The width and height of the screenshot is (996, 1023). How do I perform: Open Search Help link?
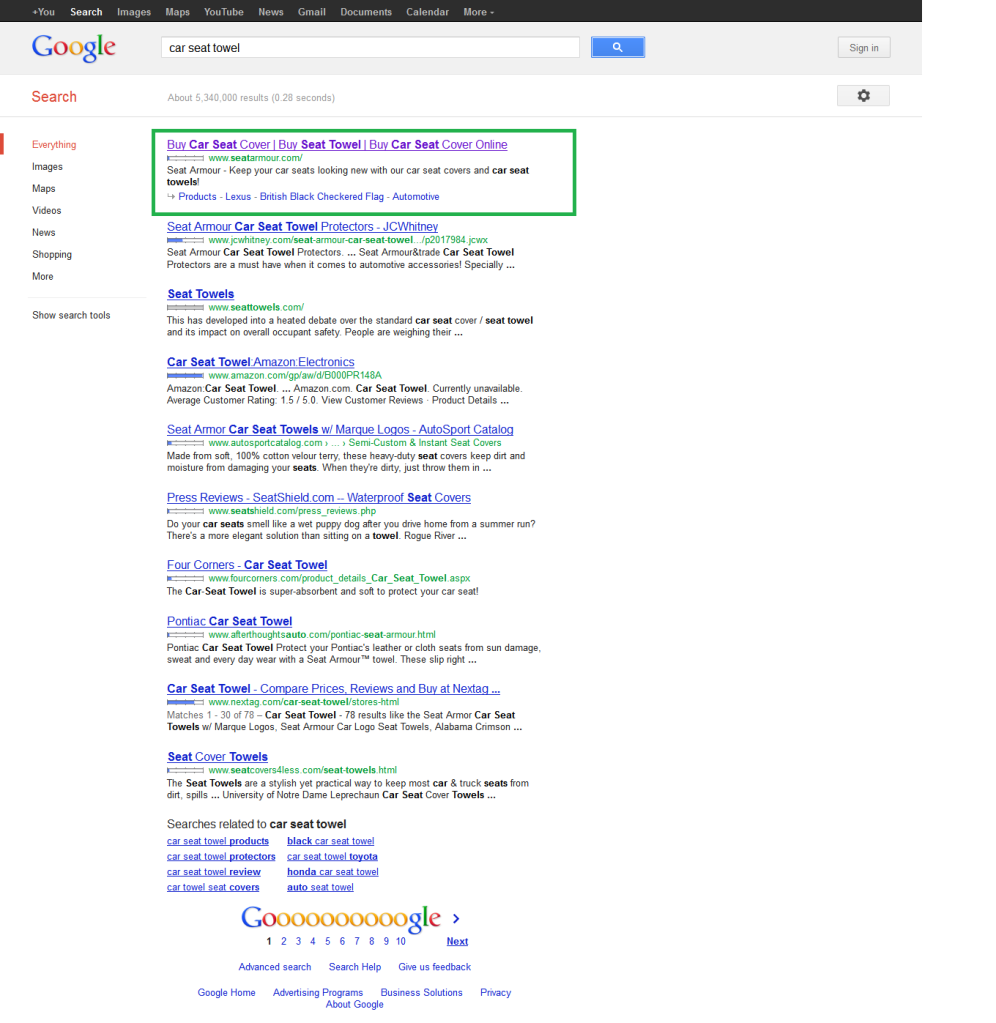click(x=355, y=967)
